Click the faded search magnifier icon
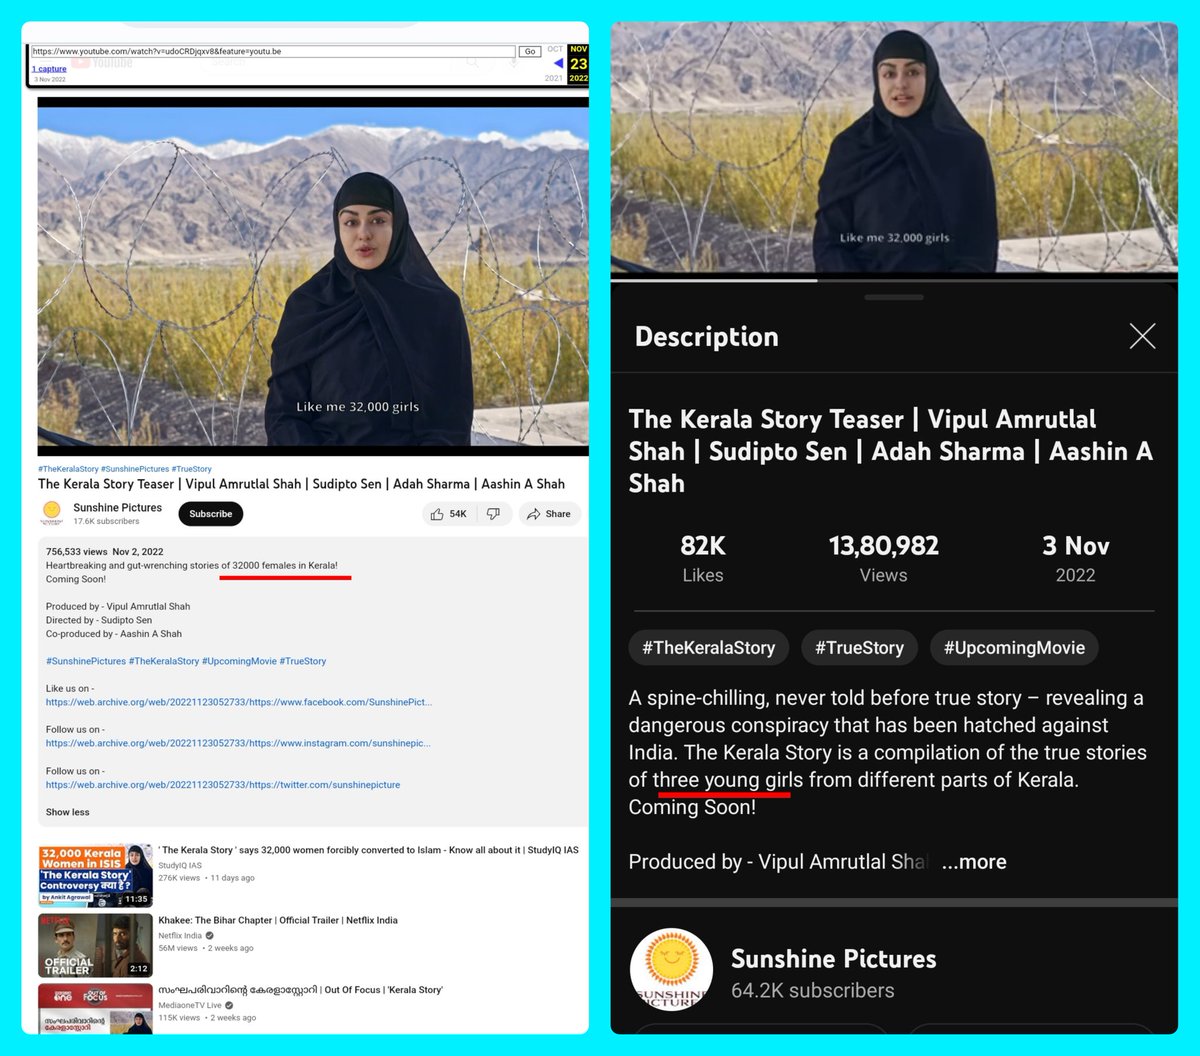Image resolution: width=1200 pixels, height=1056 pixels. (x=472, y=63)
